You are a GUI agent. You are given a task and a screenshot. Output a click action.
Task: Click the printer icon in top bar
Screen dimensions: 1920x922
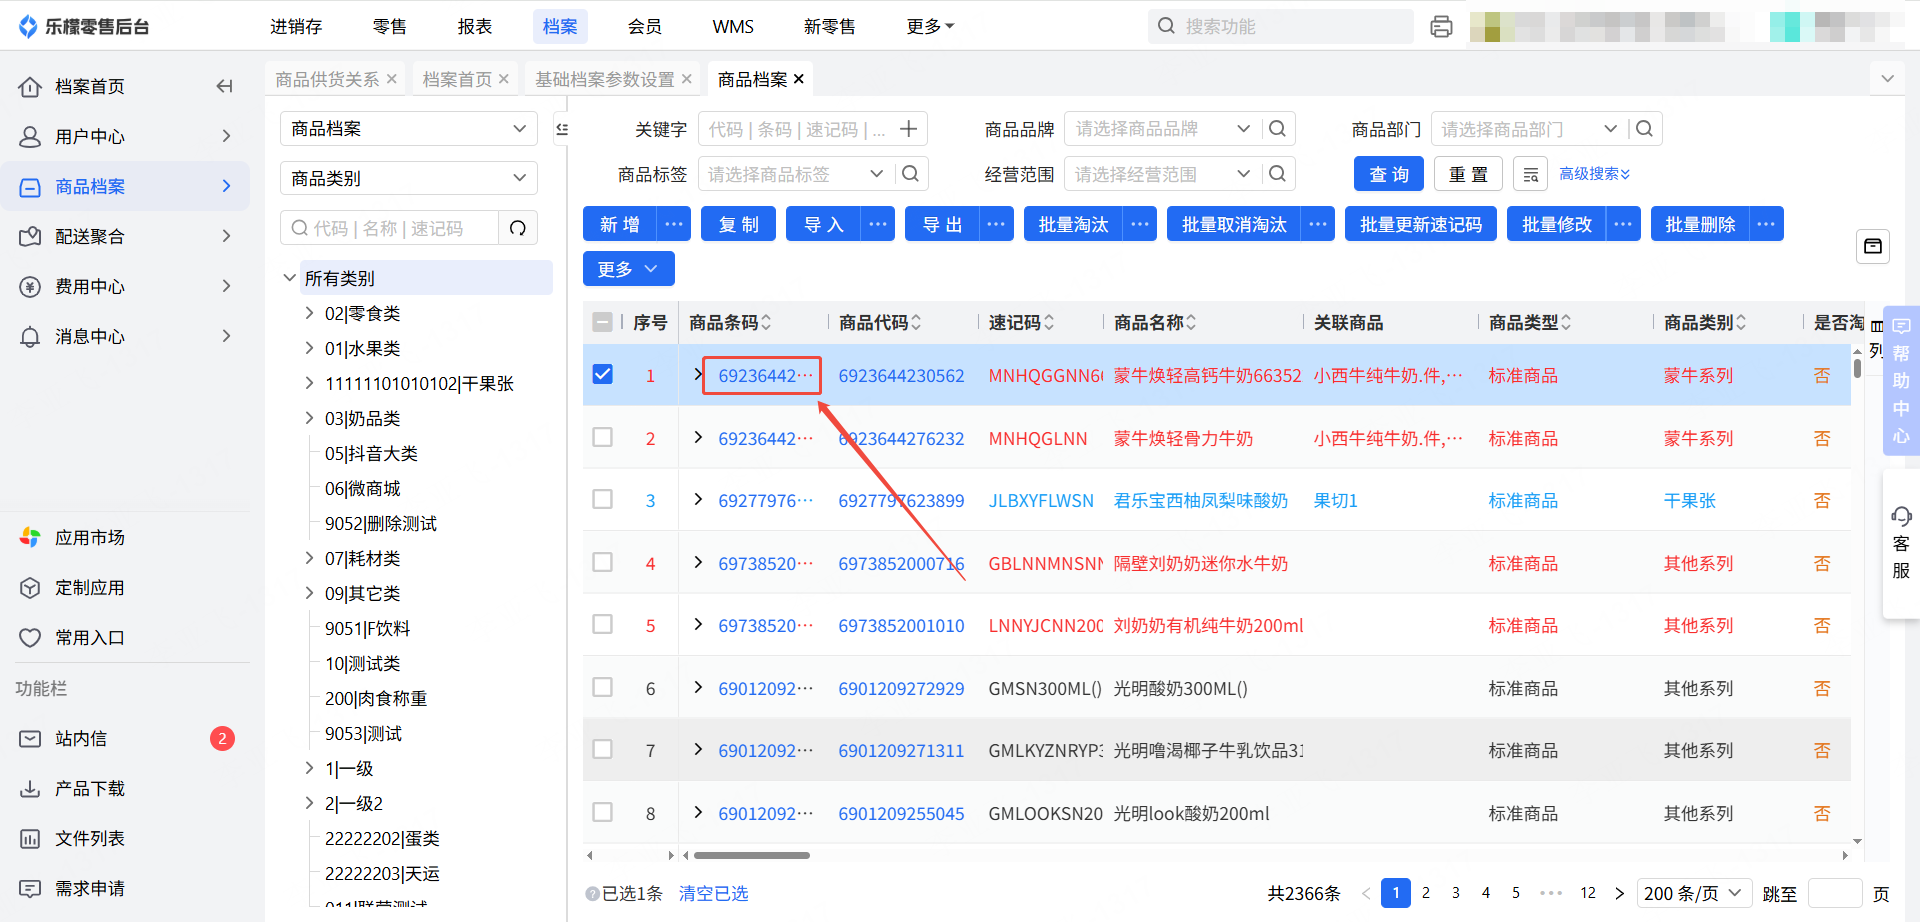pyautogui.click(x=1441, y=27)
